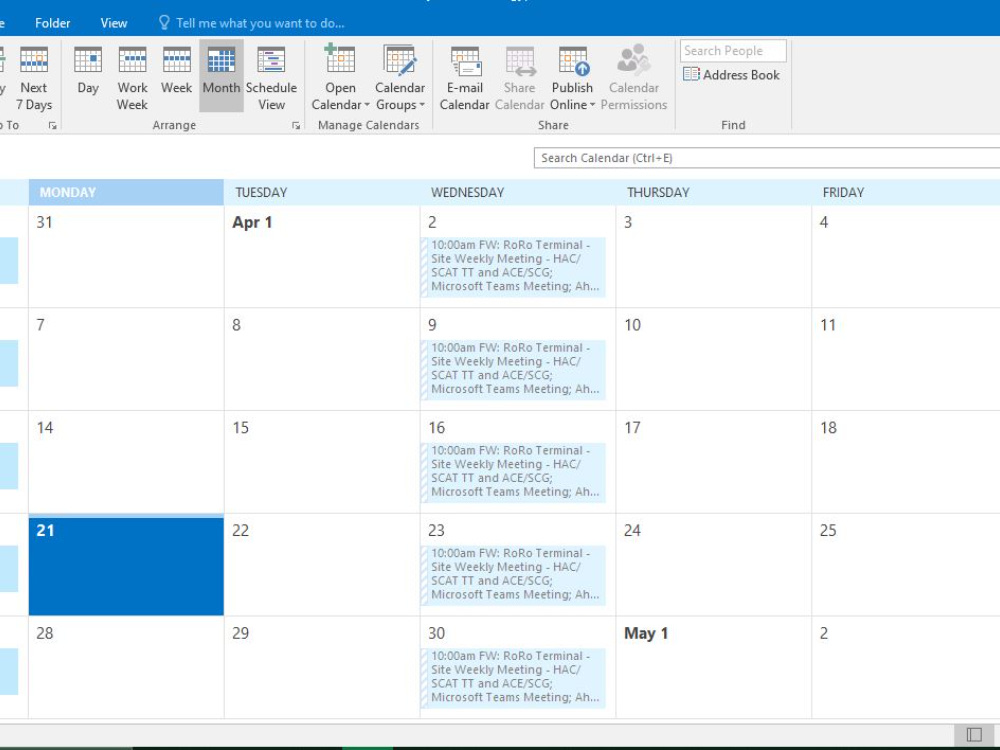
Task: Select the Tuesday column header
Action: [322, 193]
